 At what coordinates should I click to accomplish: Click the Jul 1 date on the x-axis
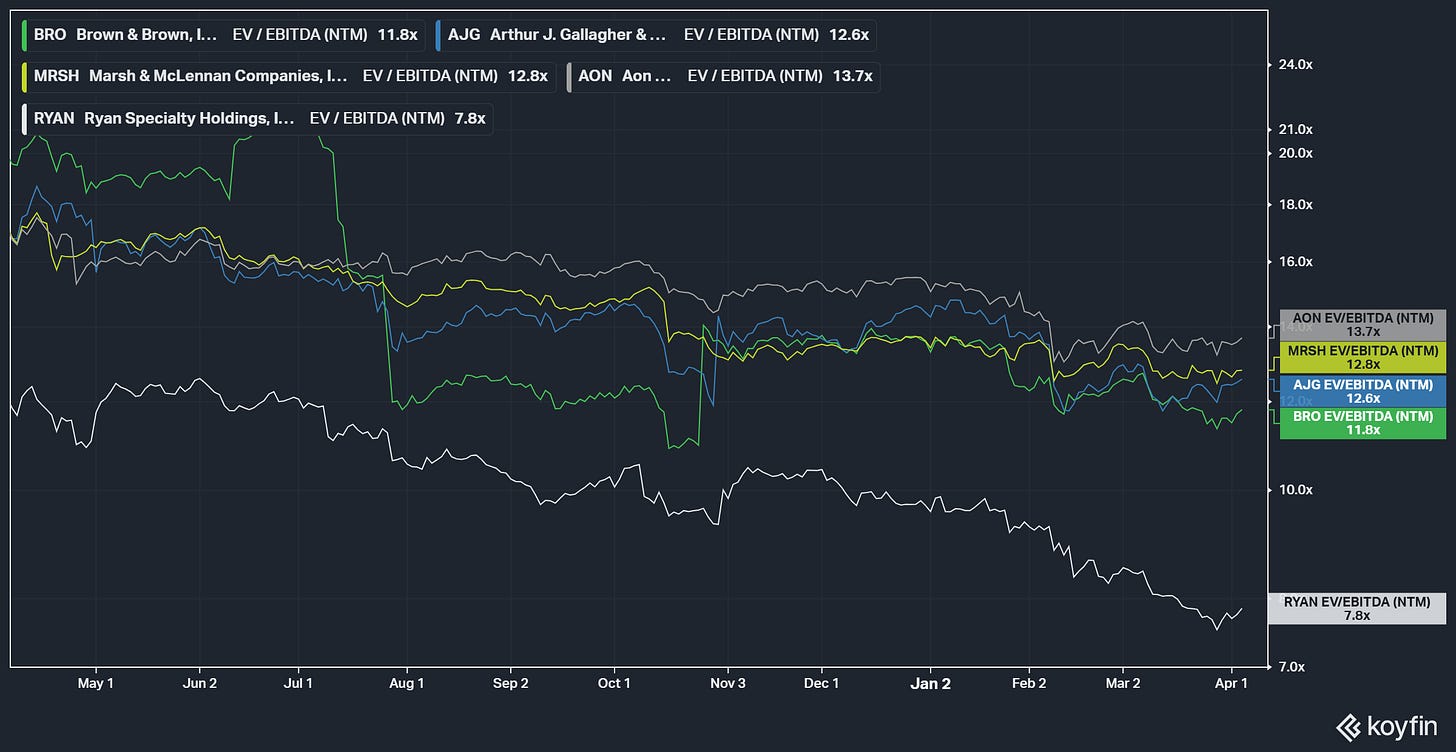(298, 685)
